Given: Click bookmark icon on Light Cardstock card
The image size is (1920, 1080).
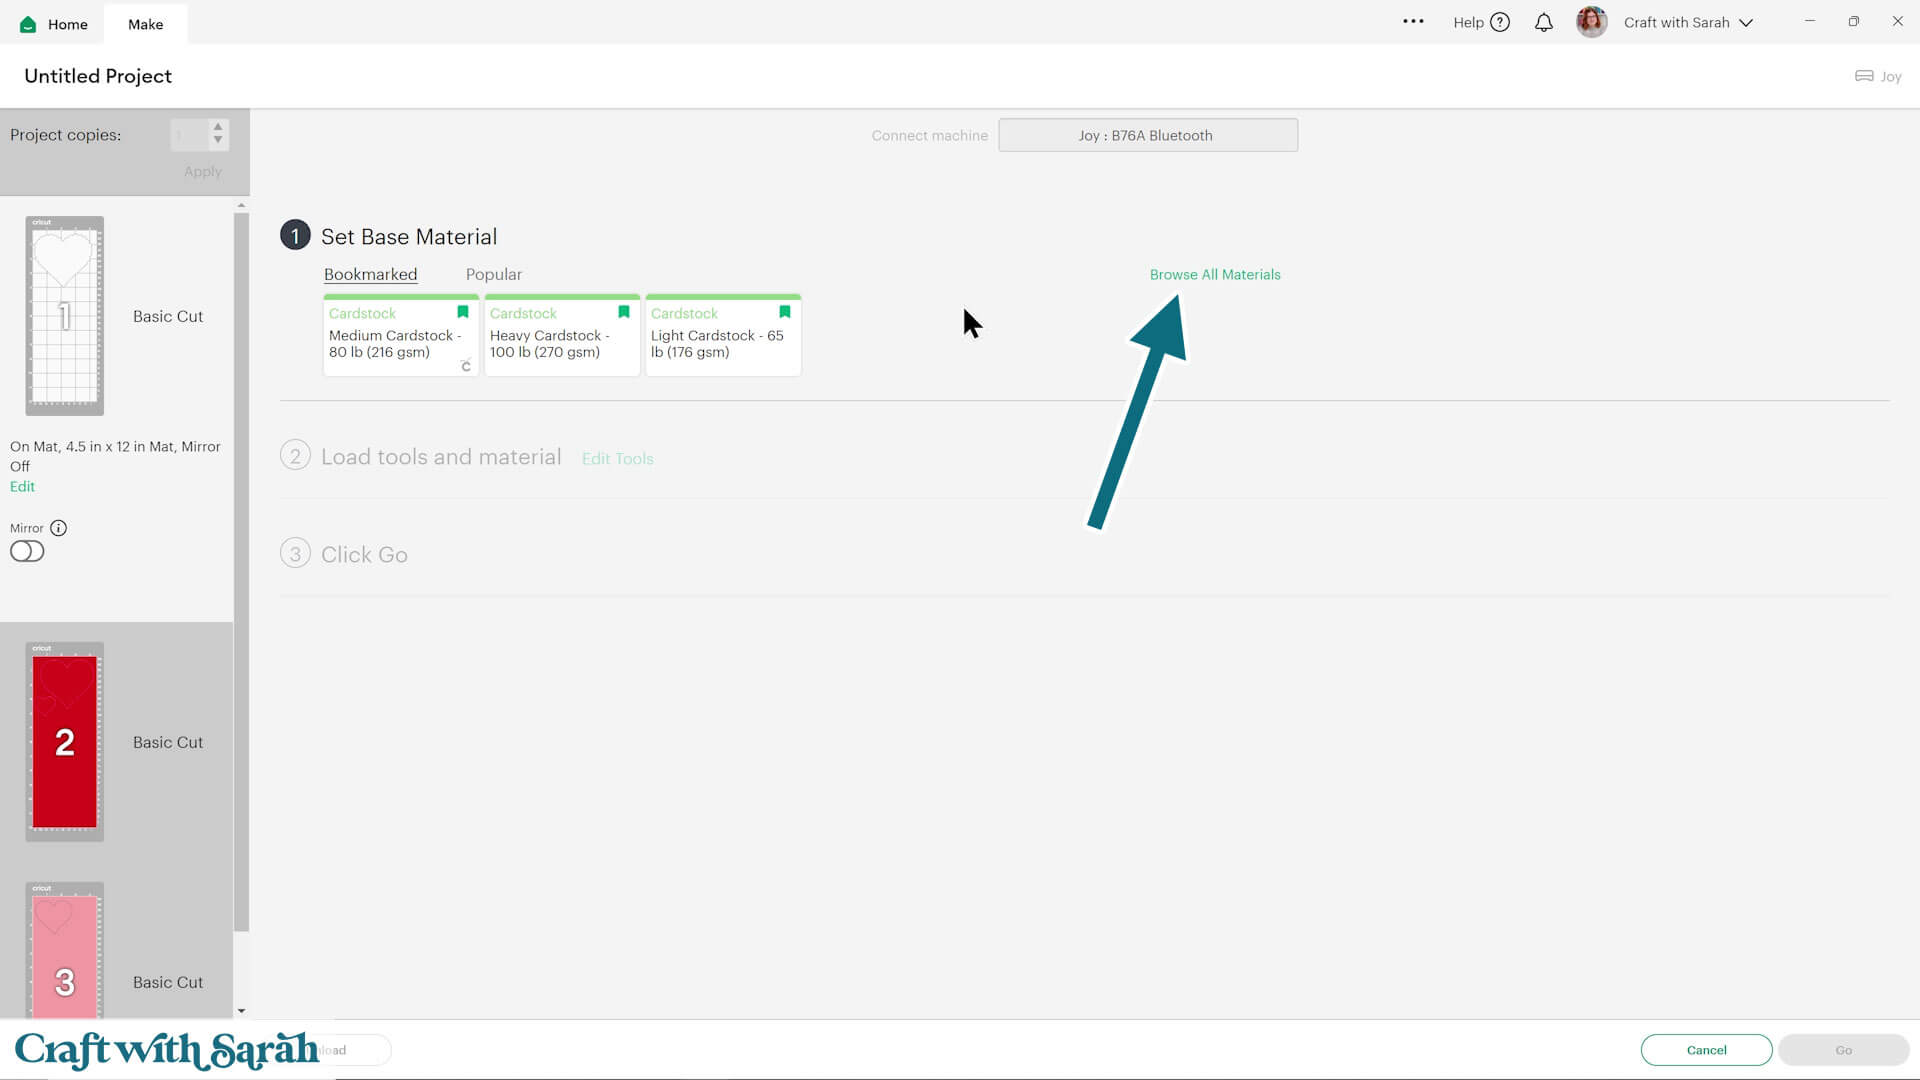Looking at the screenshot, I should tap(784, 312).
